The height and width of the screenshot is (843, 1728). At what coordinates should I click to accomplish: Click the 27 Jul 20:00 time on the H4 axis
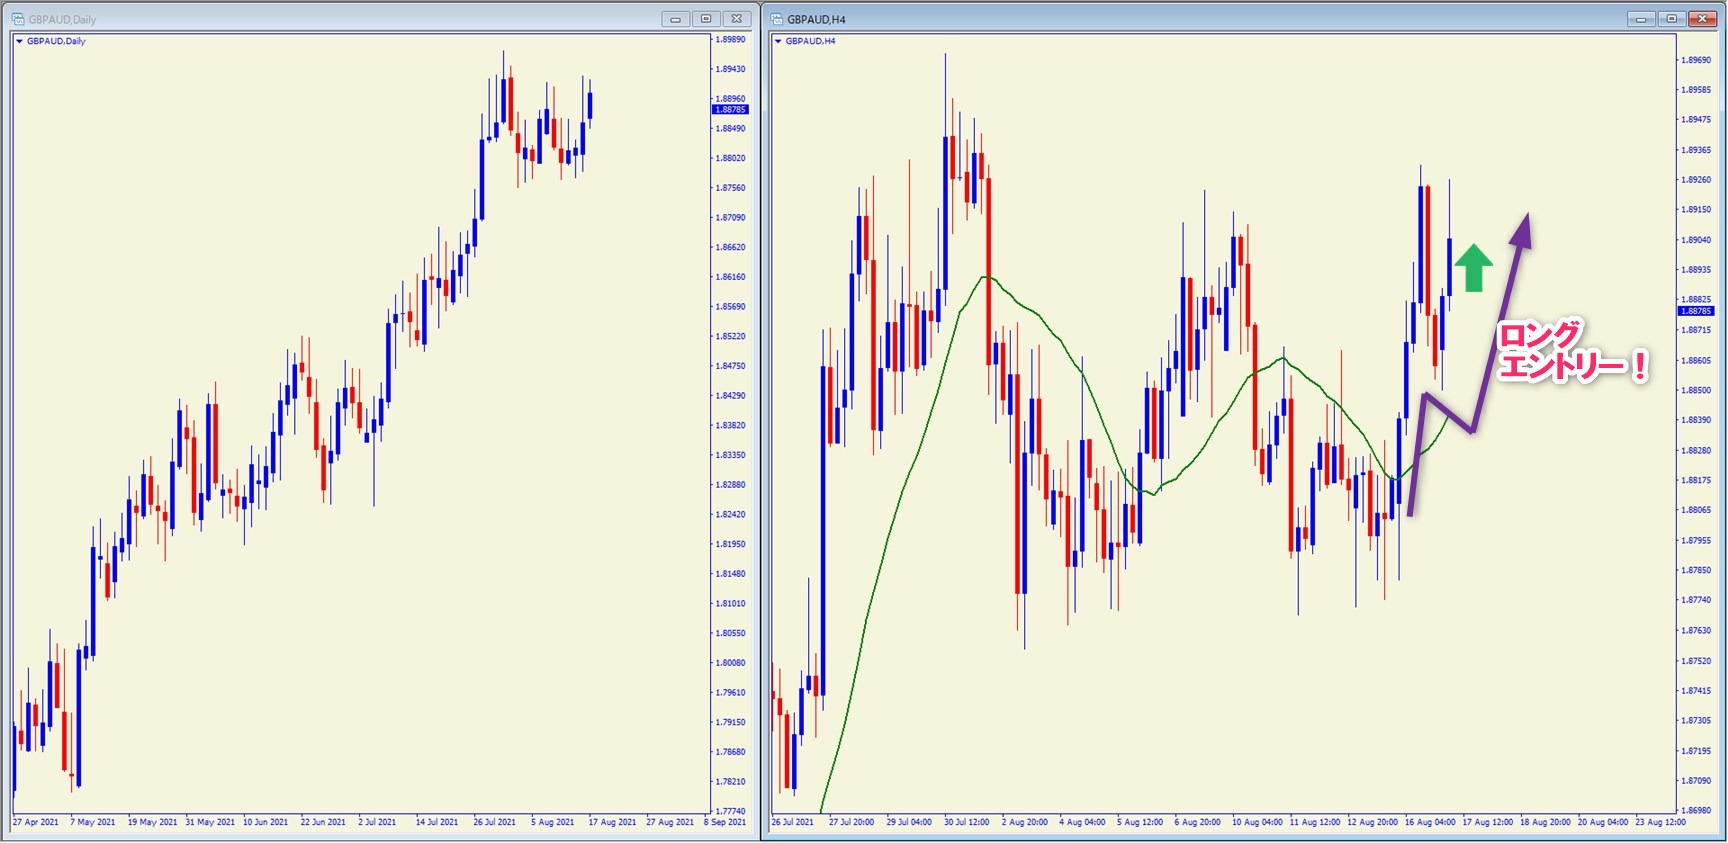pyautogui.click(x=851, y=822)
